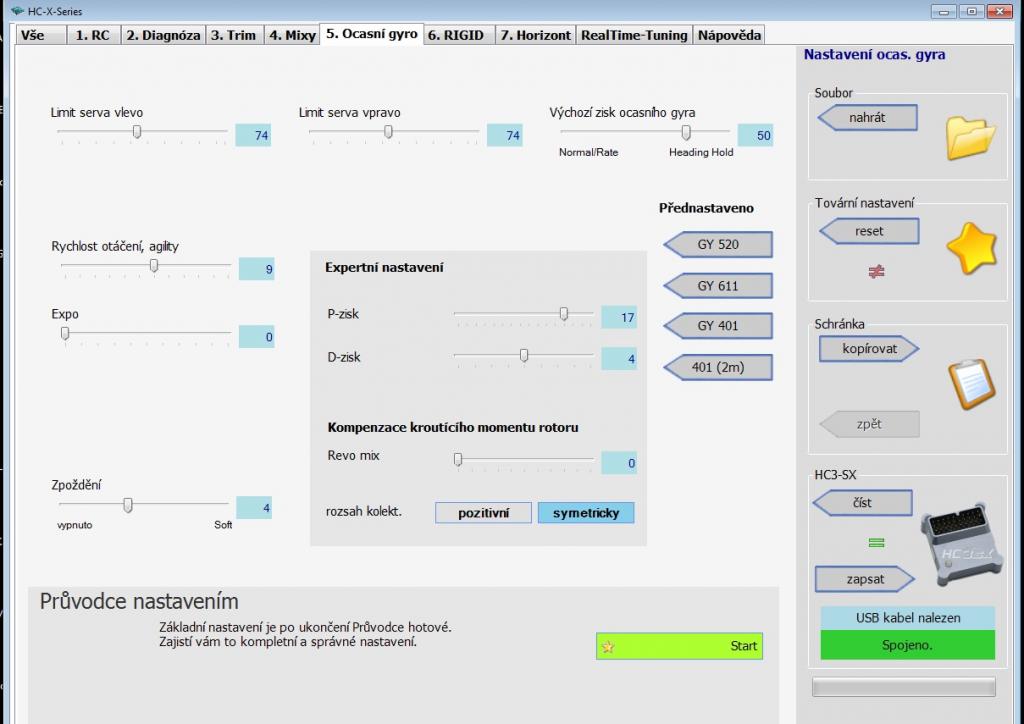This screenshot has width=1024, height=724.
Task: Click the clipboard icon in Schránka
Action: [970, 383]
